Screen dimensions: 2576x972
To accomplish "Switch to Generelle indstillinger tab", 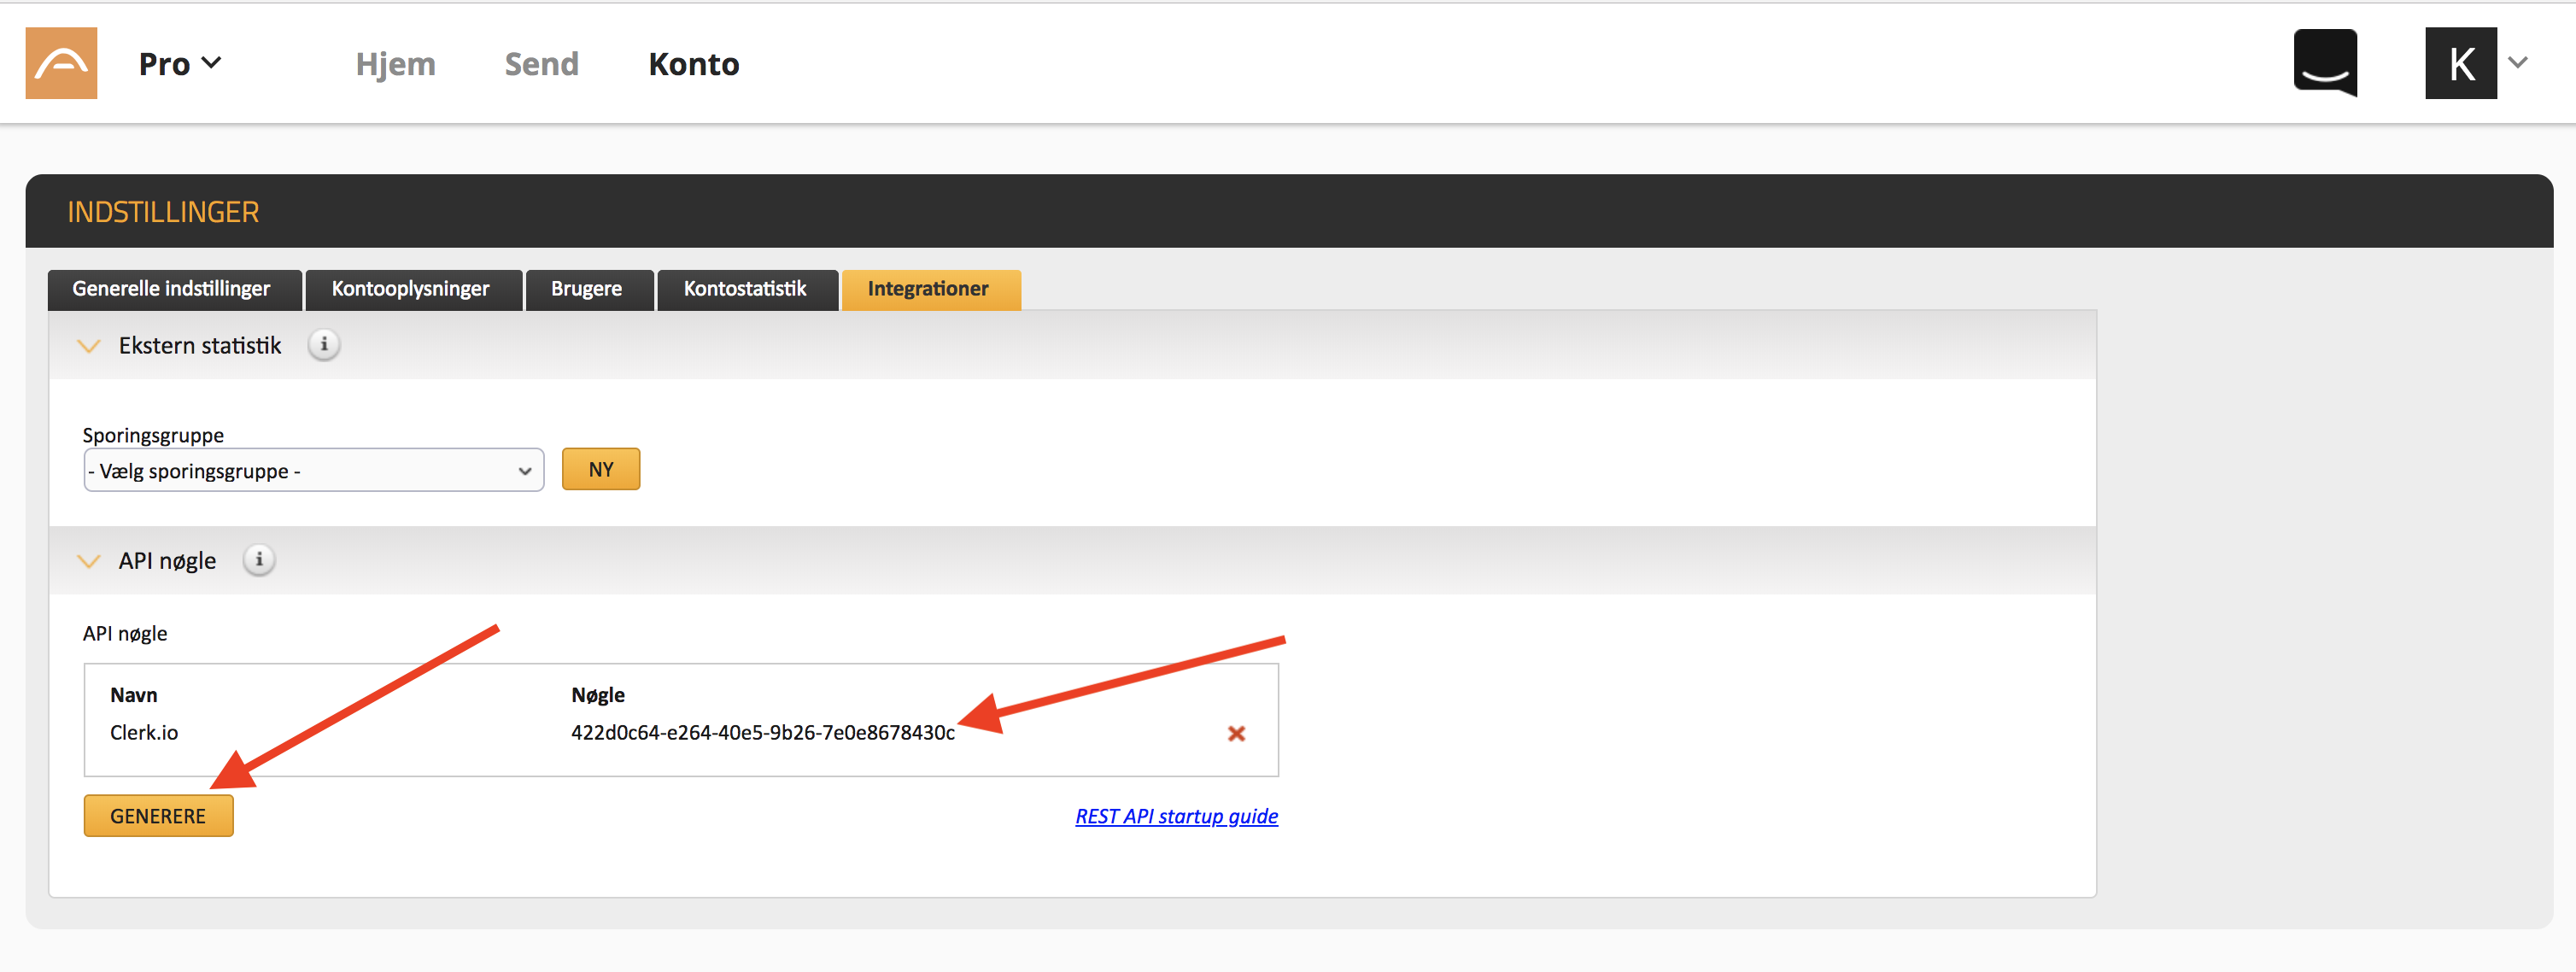I will click(x=172, y=289).
